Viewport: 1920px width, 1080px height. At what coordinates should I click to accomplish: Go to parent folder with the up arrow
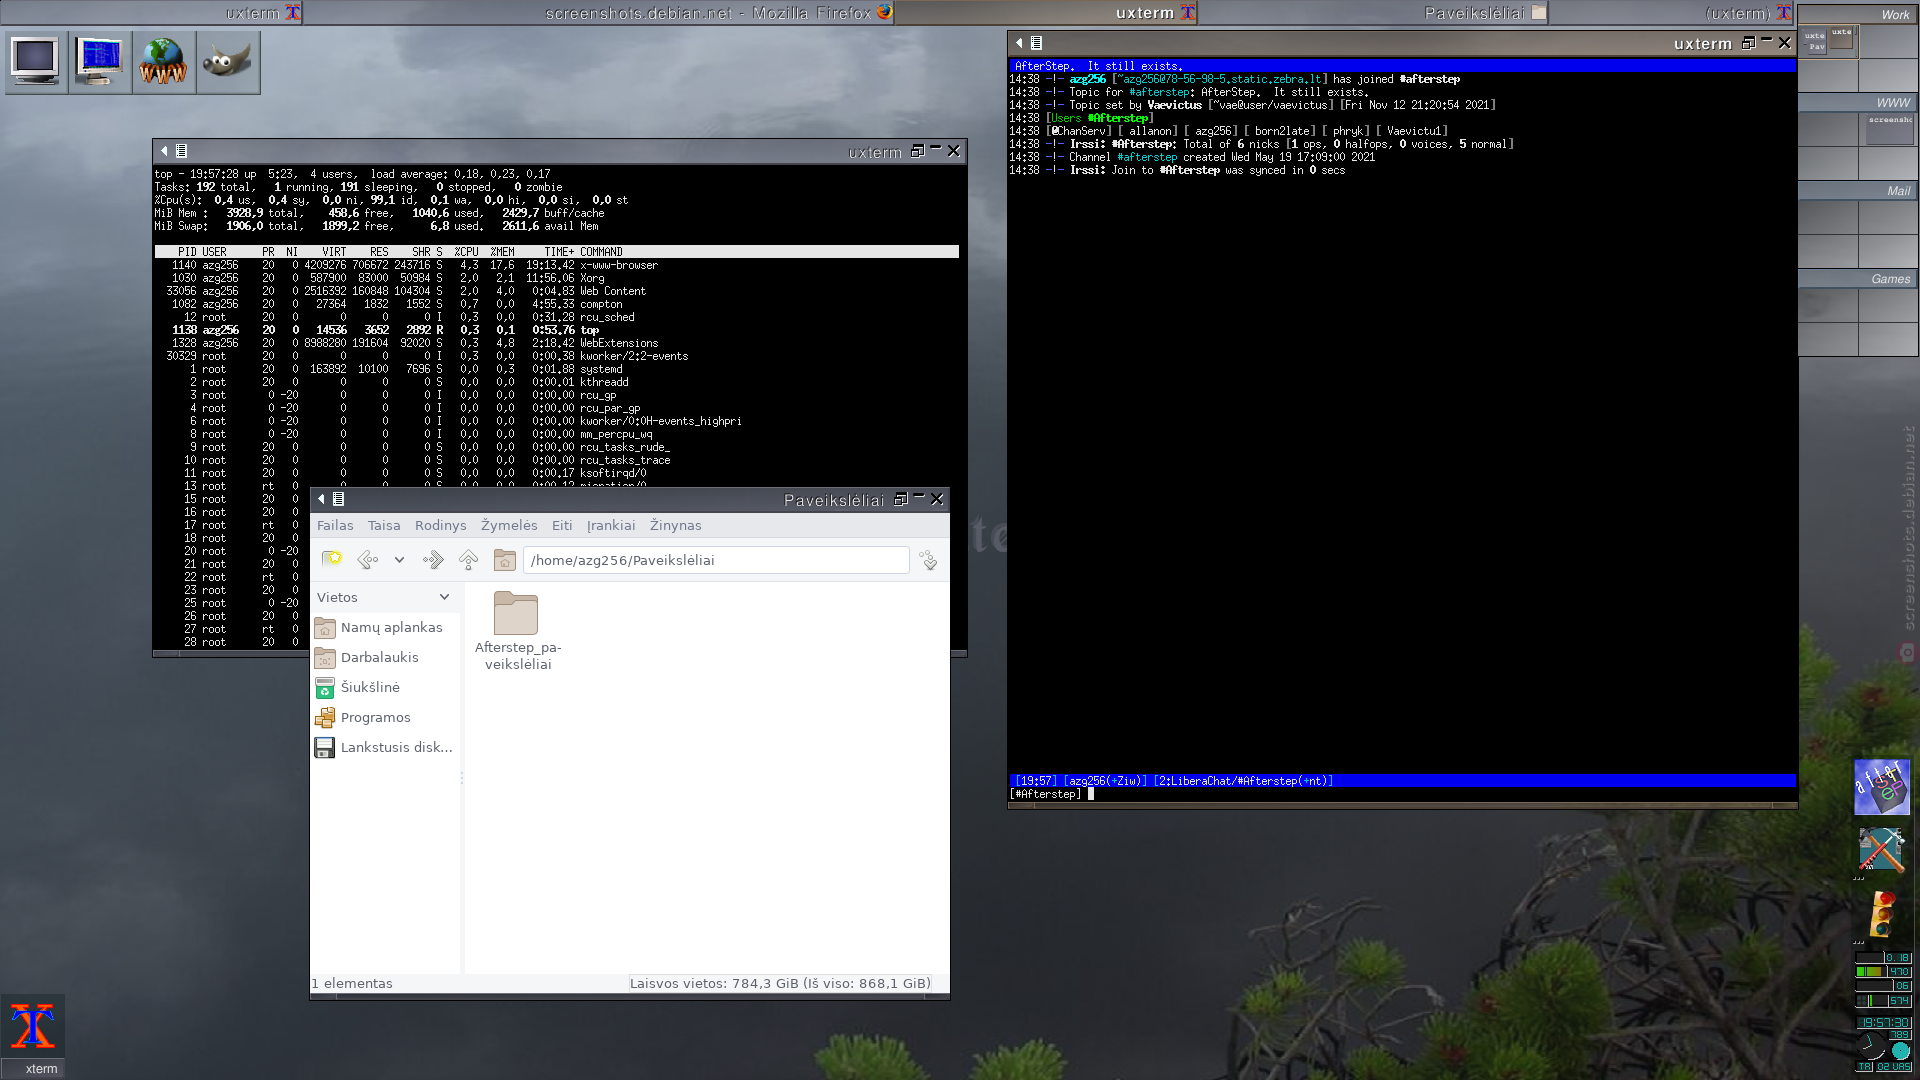pyautogui.click(x=468, y=560)
